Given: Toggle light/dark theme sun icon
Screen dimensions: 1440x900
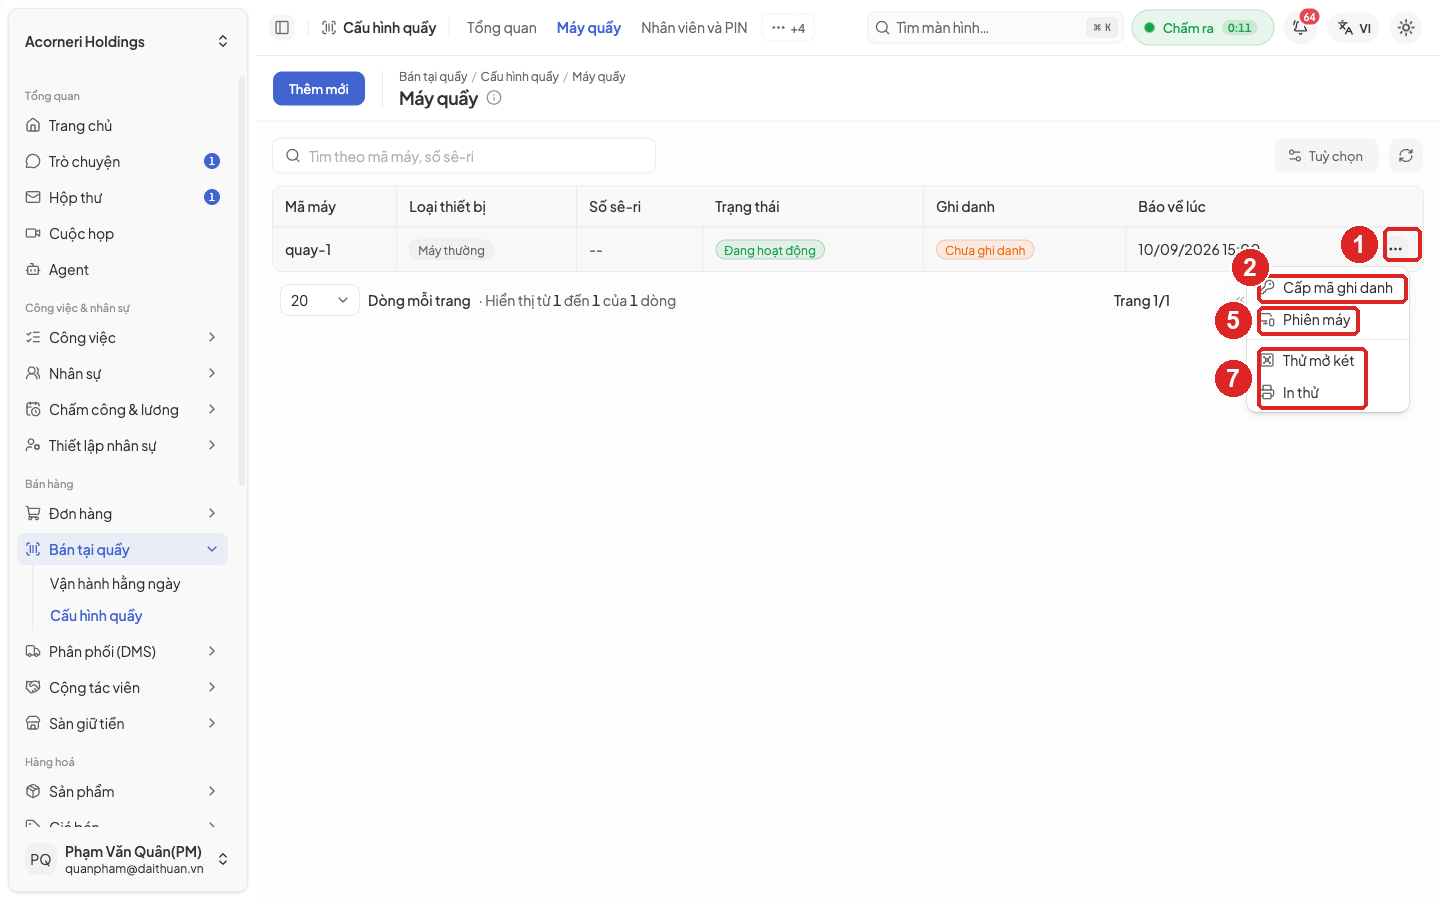Looking at the screenshot, I should pyautogui.click(x=1406, y=28).
